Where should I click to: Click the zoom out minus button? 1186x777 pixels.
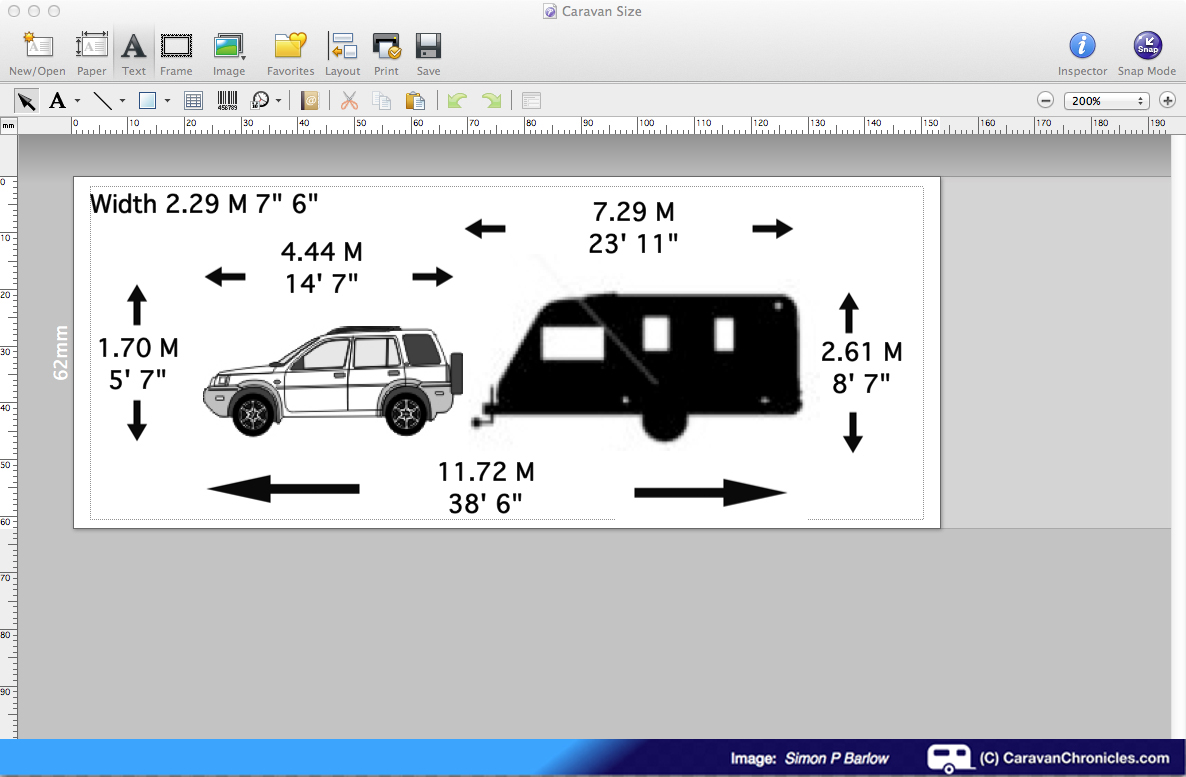click(x=1045, y=100)
